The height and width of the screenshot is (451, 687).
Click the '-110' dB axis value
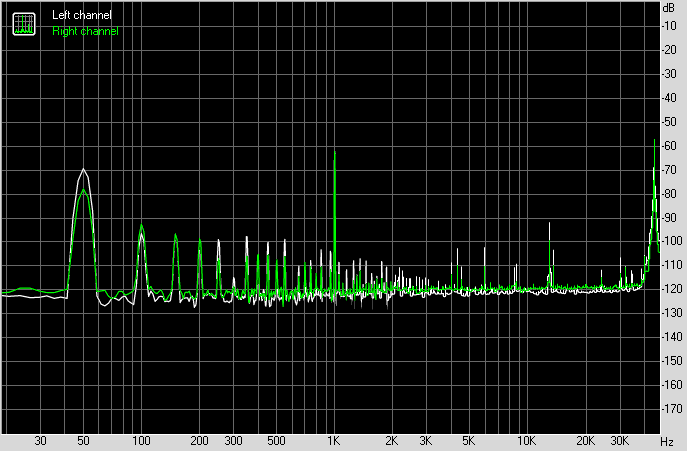click(x=672, y=265)
